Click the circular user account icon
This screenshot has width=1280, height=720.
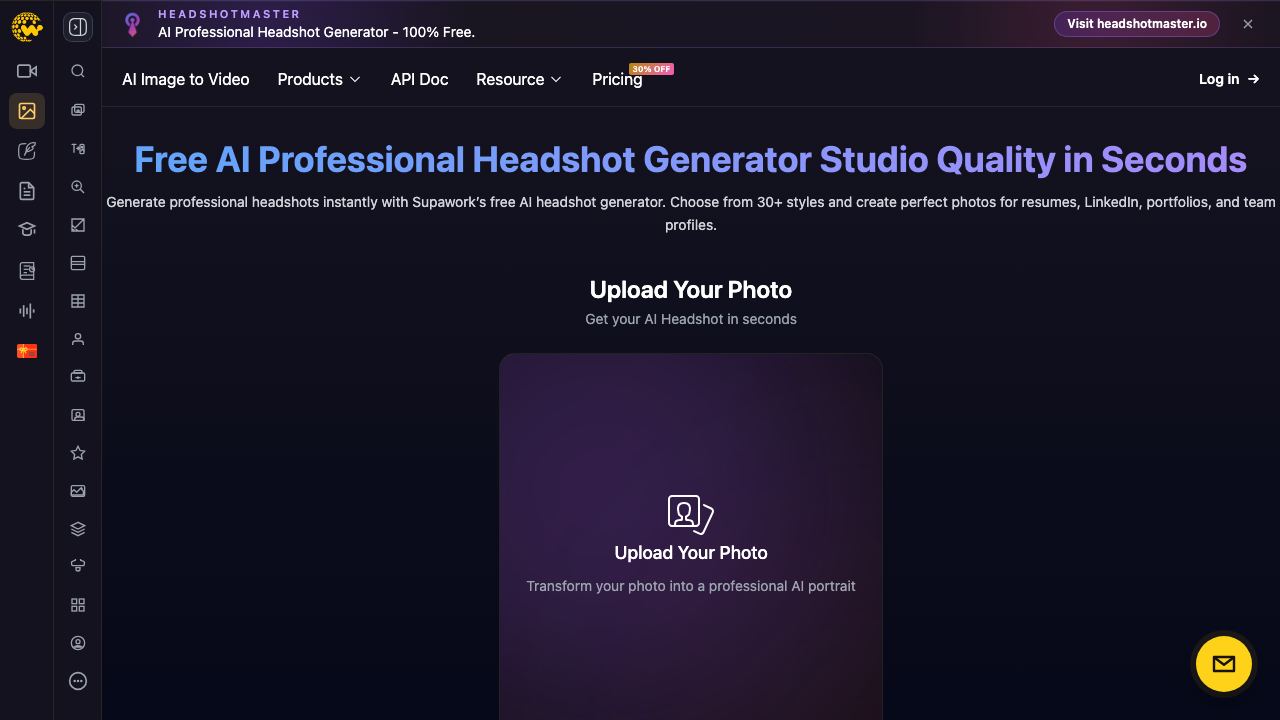(x=78, y=643)
